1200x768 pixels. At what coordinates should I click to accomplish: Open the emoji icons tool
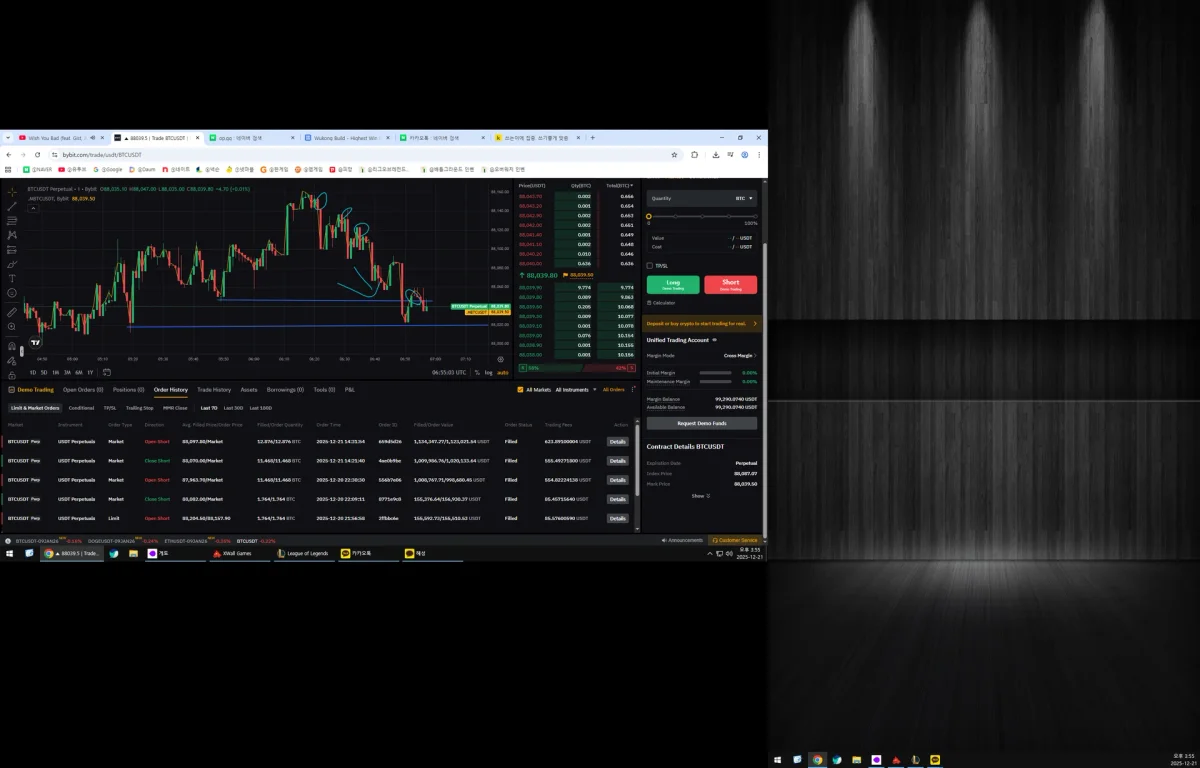(12, 293)
